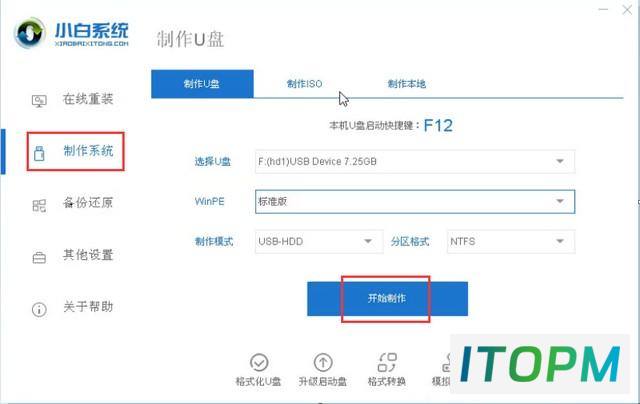Open 在线重装 in the sidebar

[73, 100]
